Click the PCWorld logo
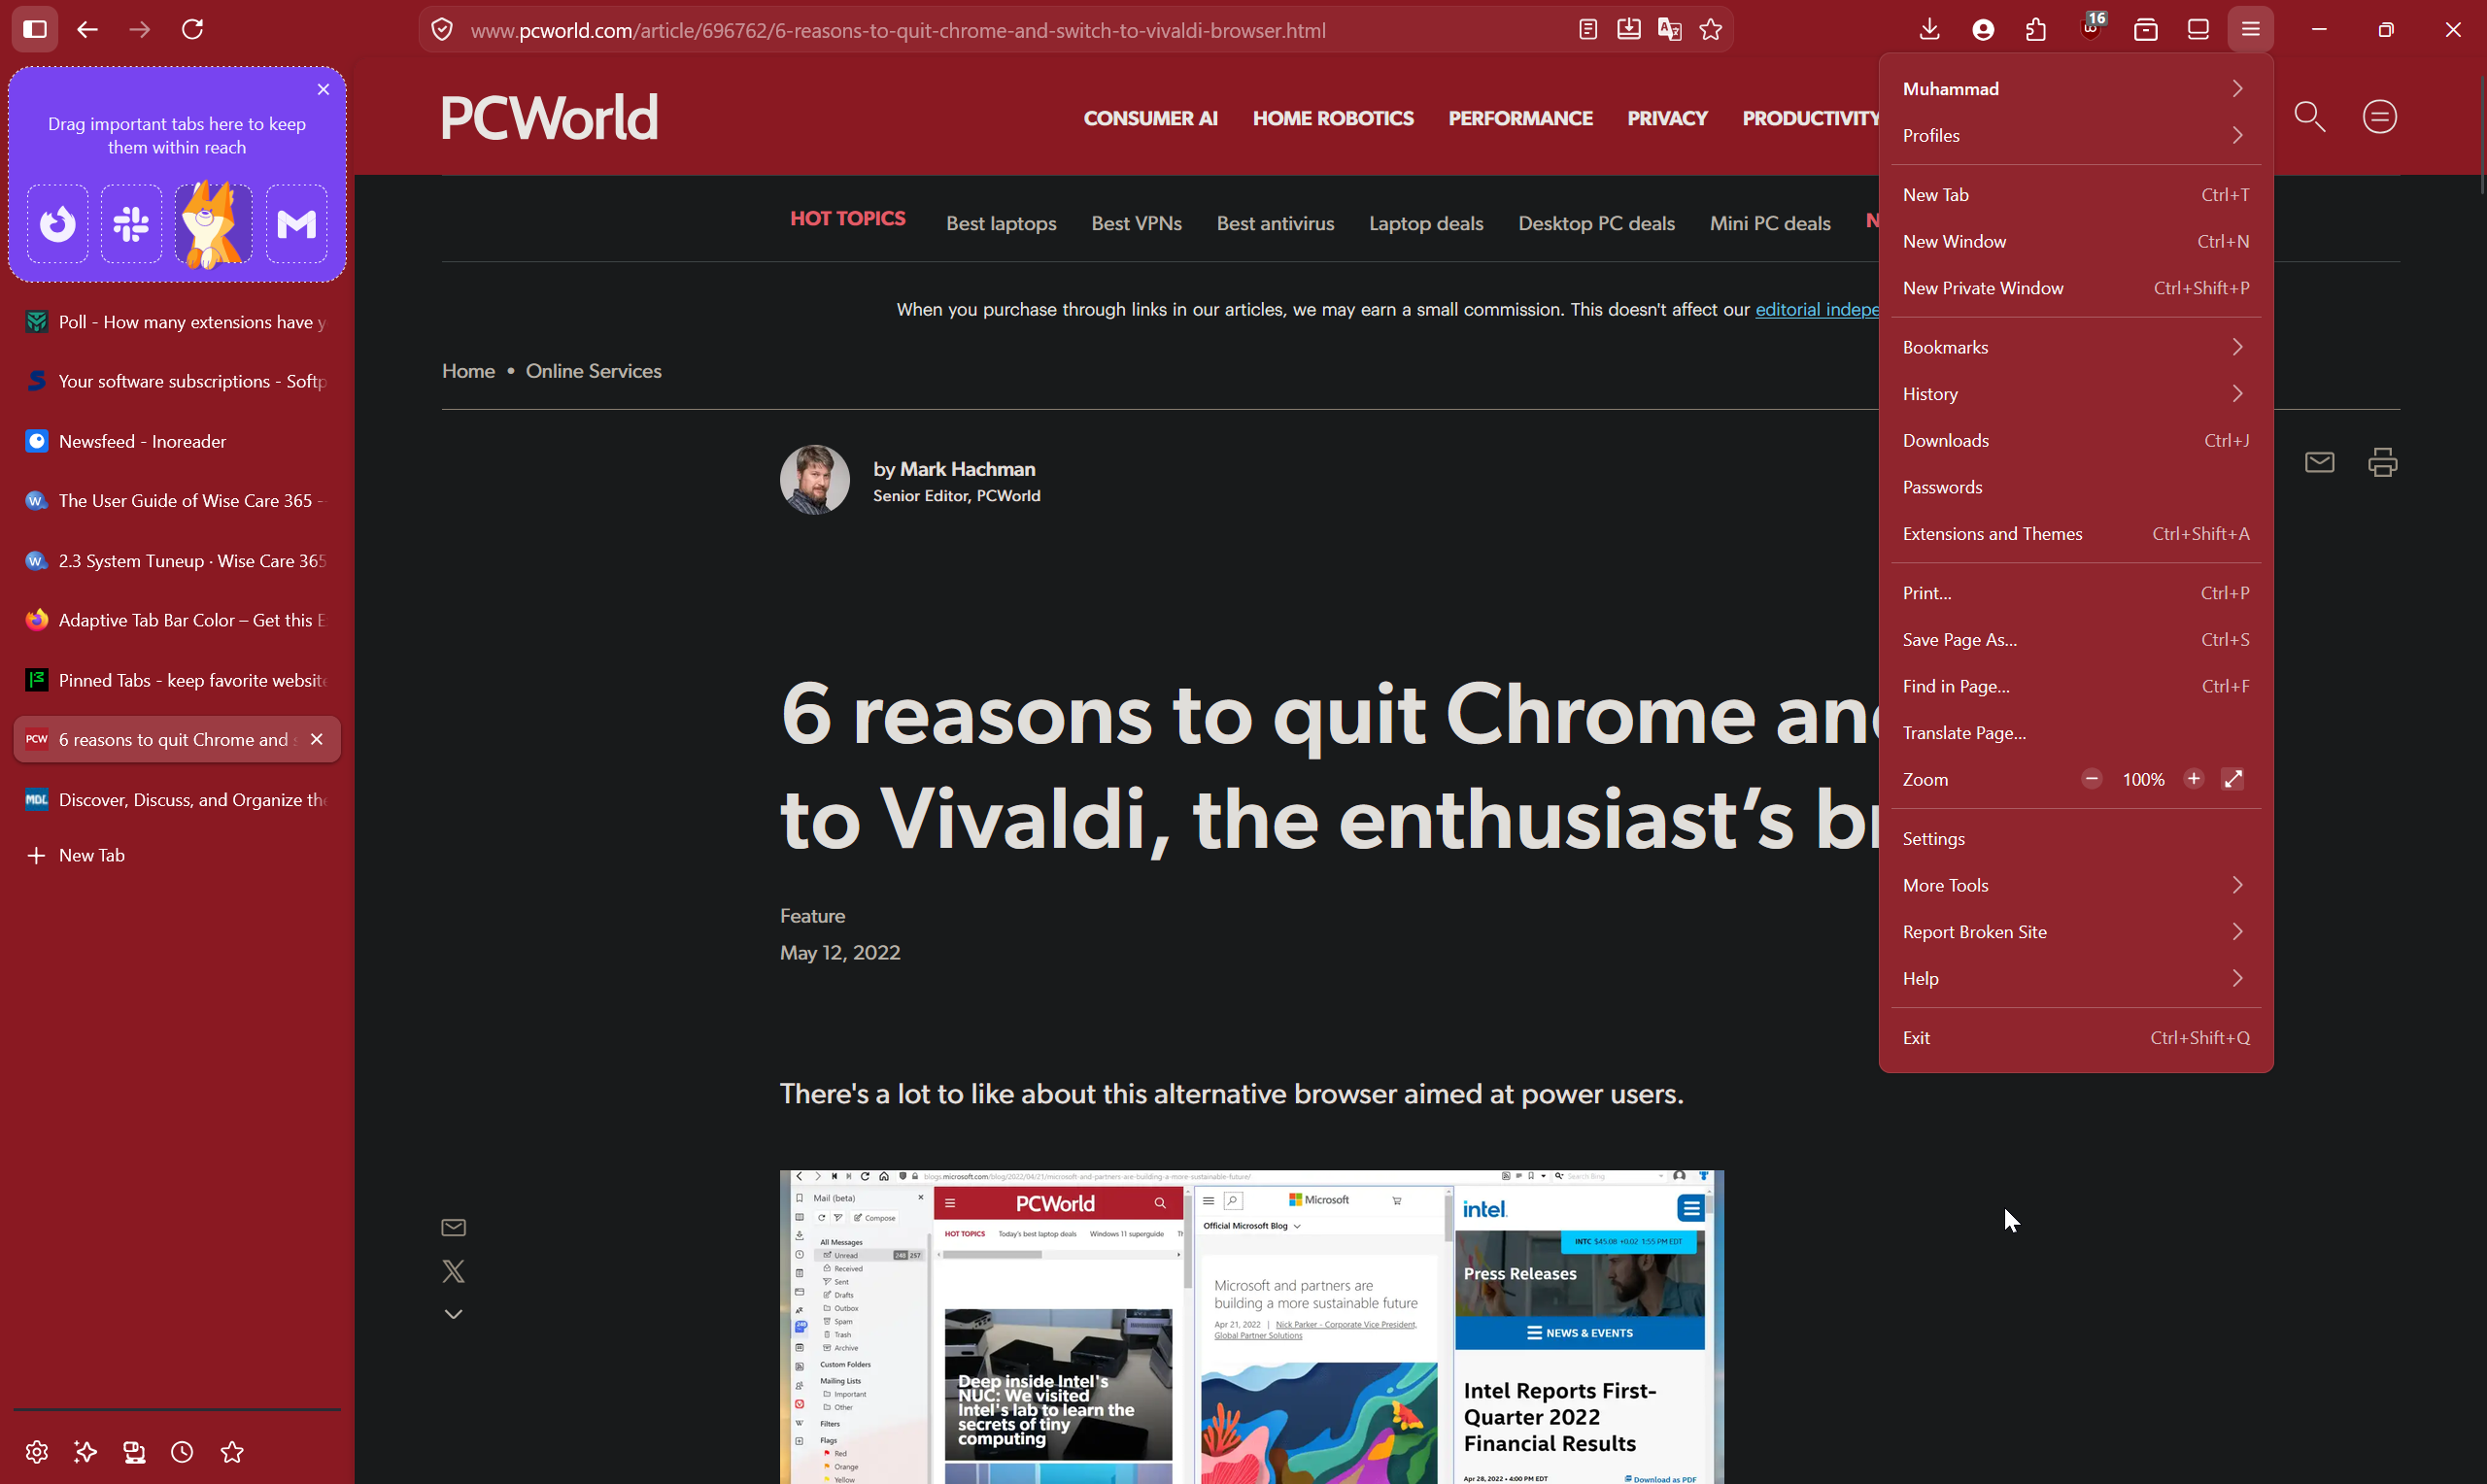The image size is (2487, 1484). [x=549, y=117]
